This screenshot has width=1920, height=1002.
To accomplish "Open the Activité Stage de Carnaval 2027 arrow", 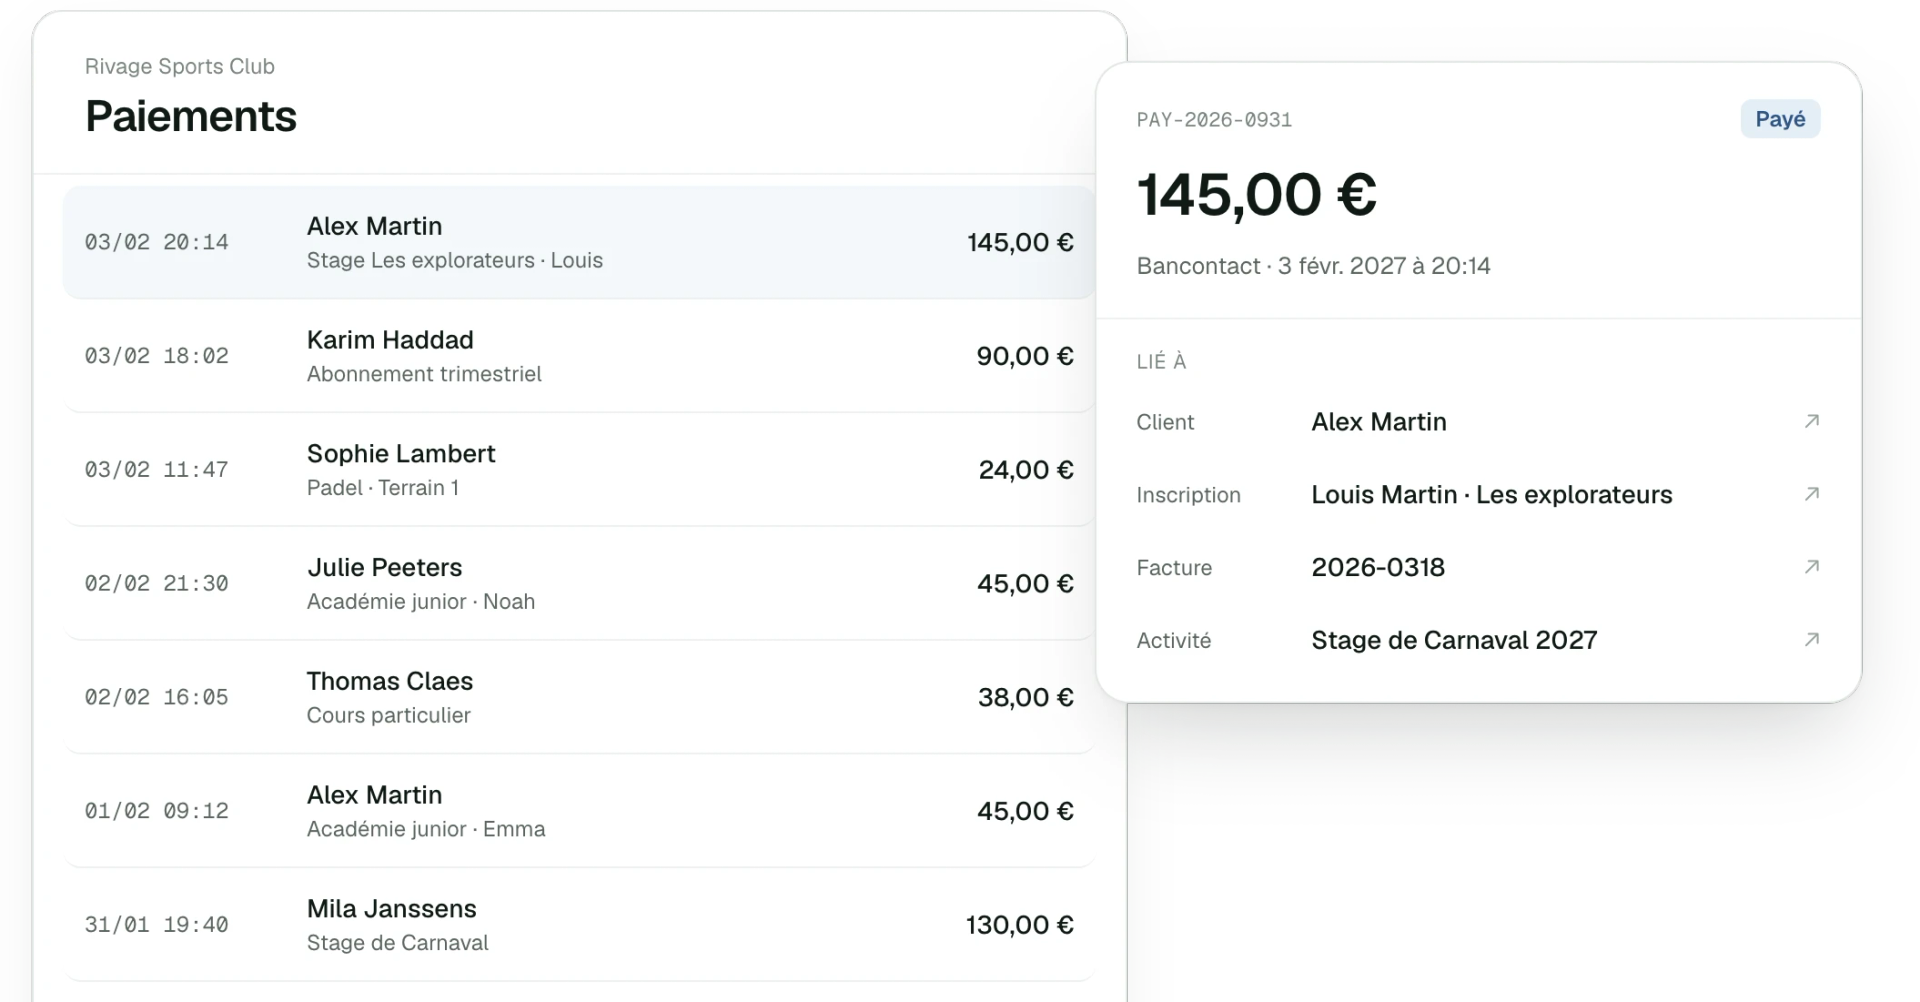I will (1811, 640).
